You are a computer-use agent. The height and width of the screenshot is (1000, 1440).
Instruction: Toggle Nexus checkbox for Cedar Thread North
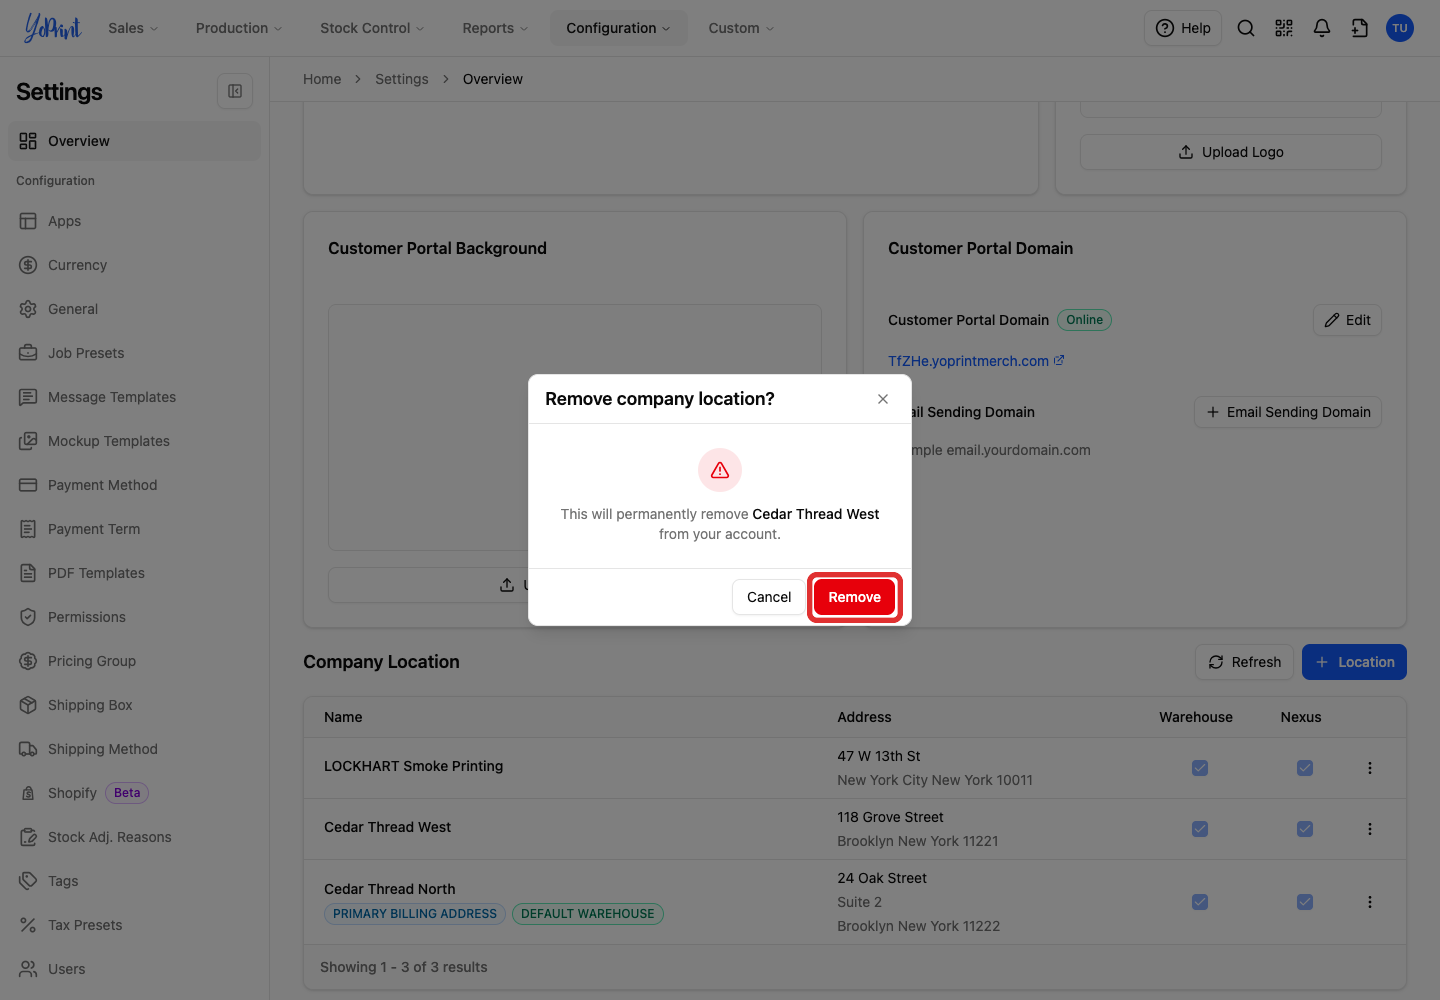1305,902
